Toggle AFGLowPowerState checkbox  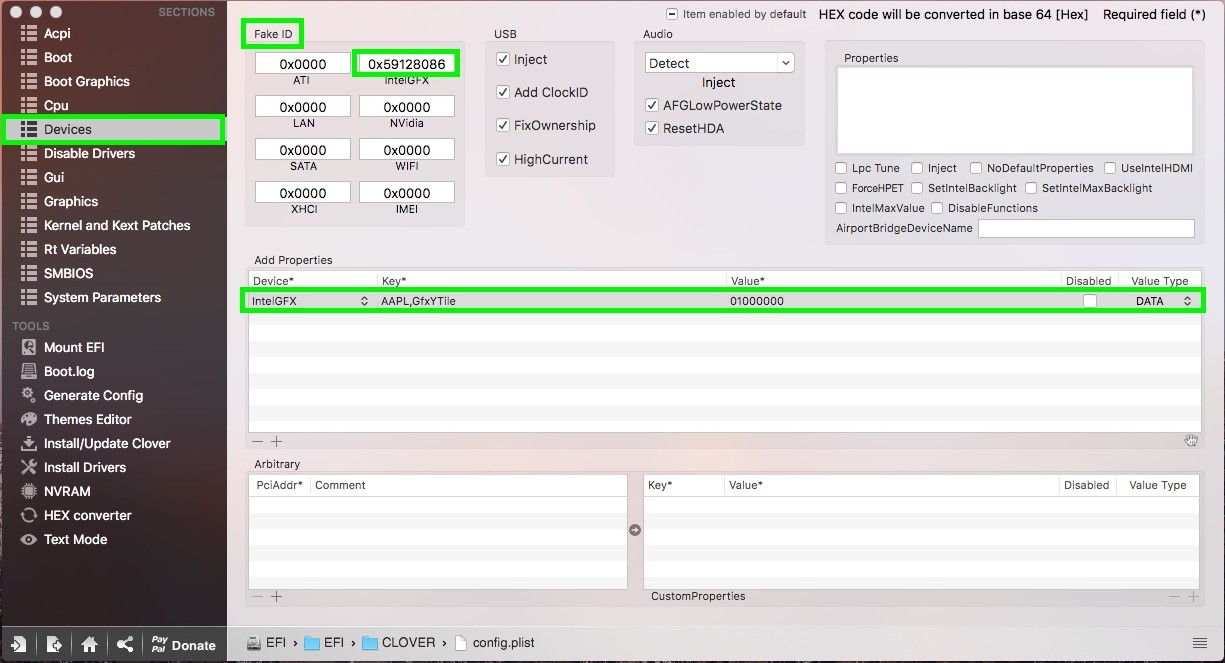point(652,105)
